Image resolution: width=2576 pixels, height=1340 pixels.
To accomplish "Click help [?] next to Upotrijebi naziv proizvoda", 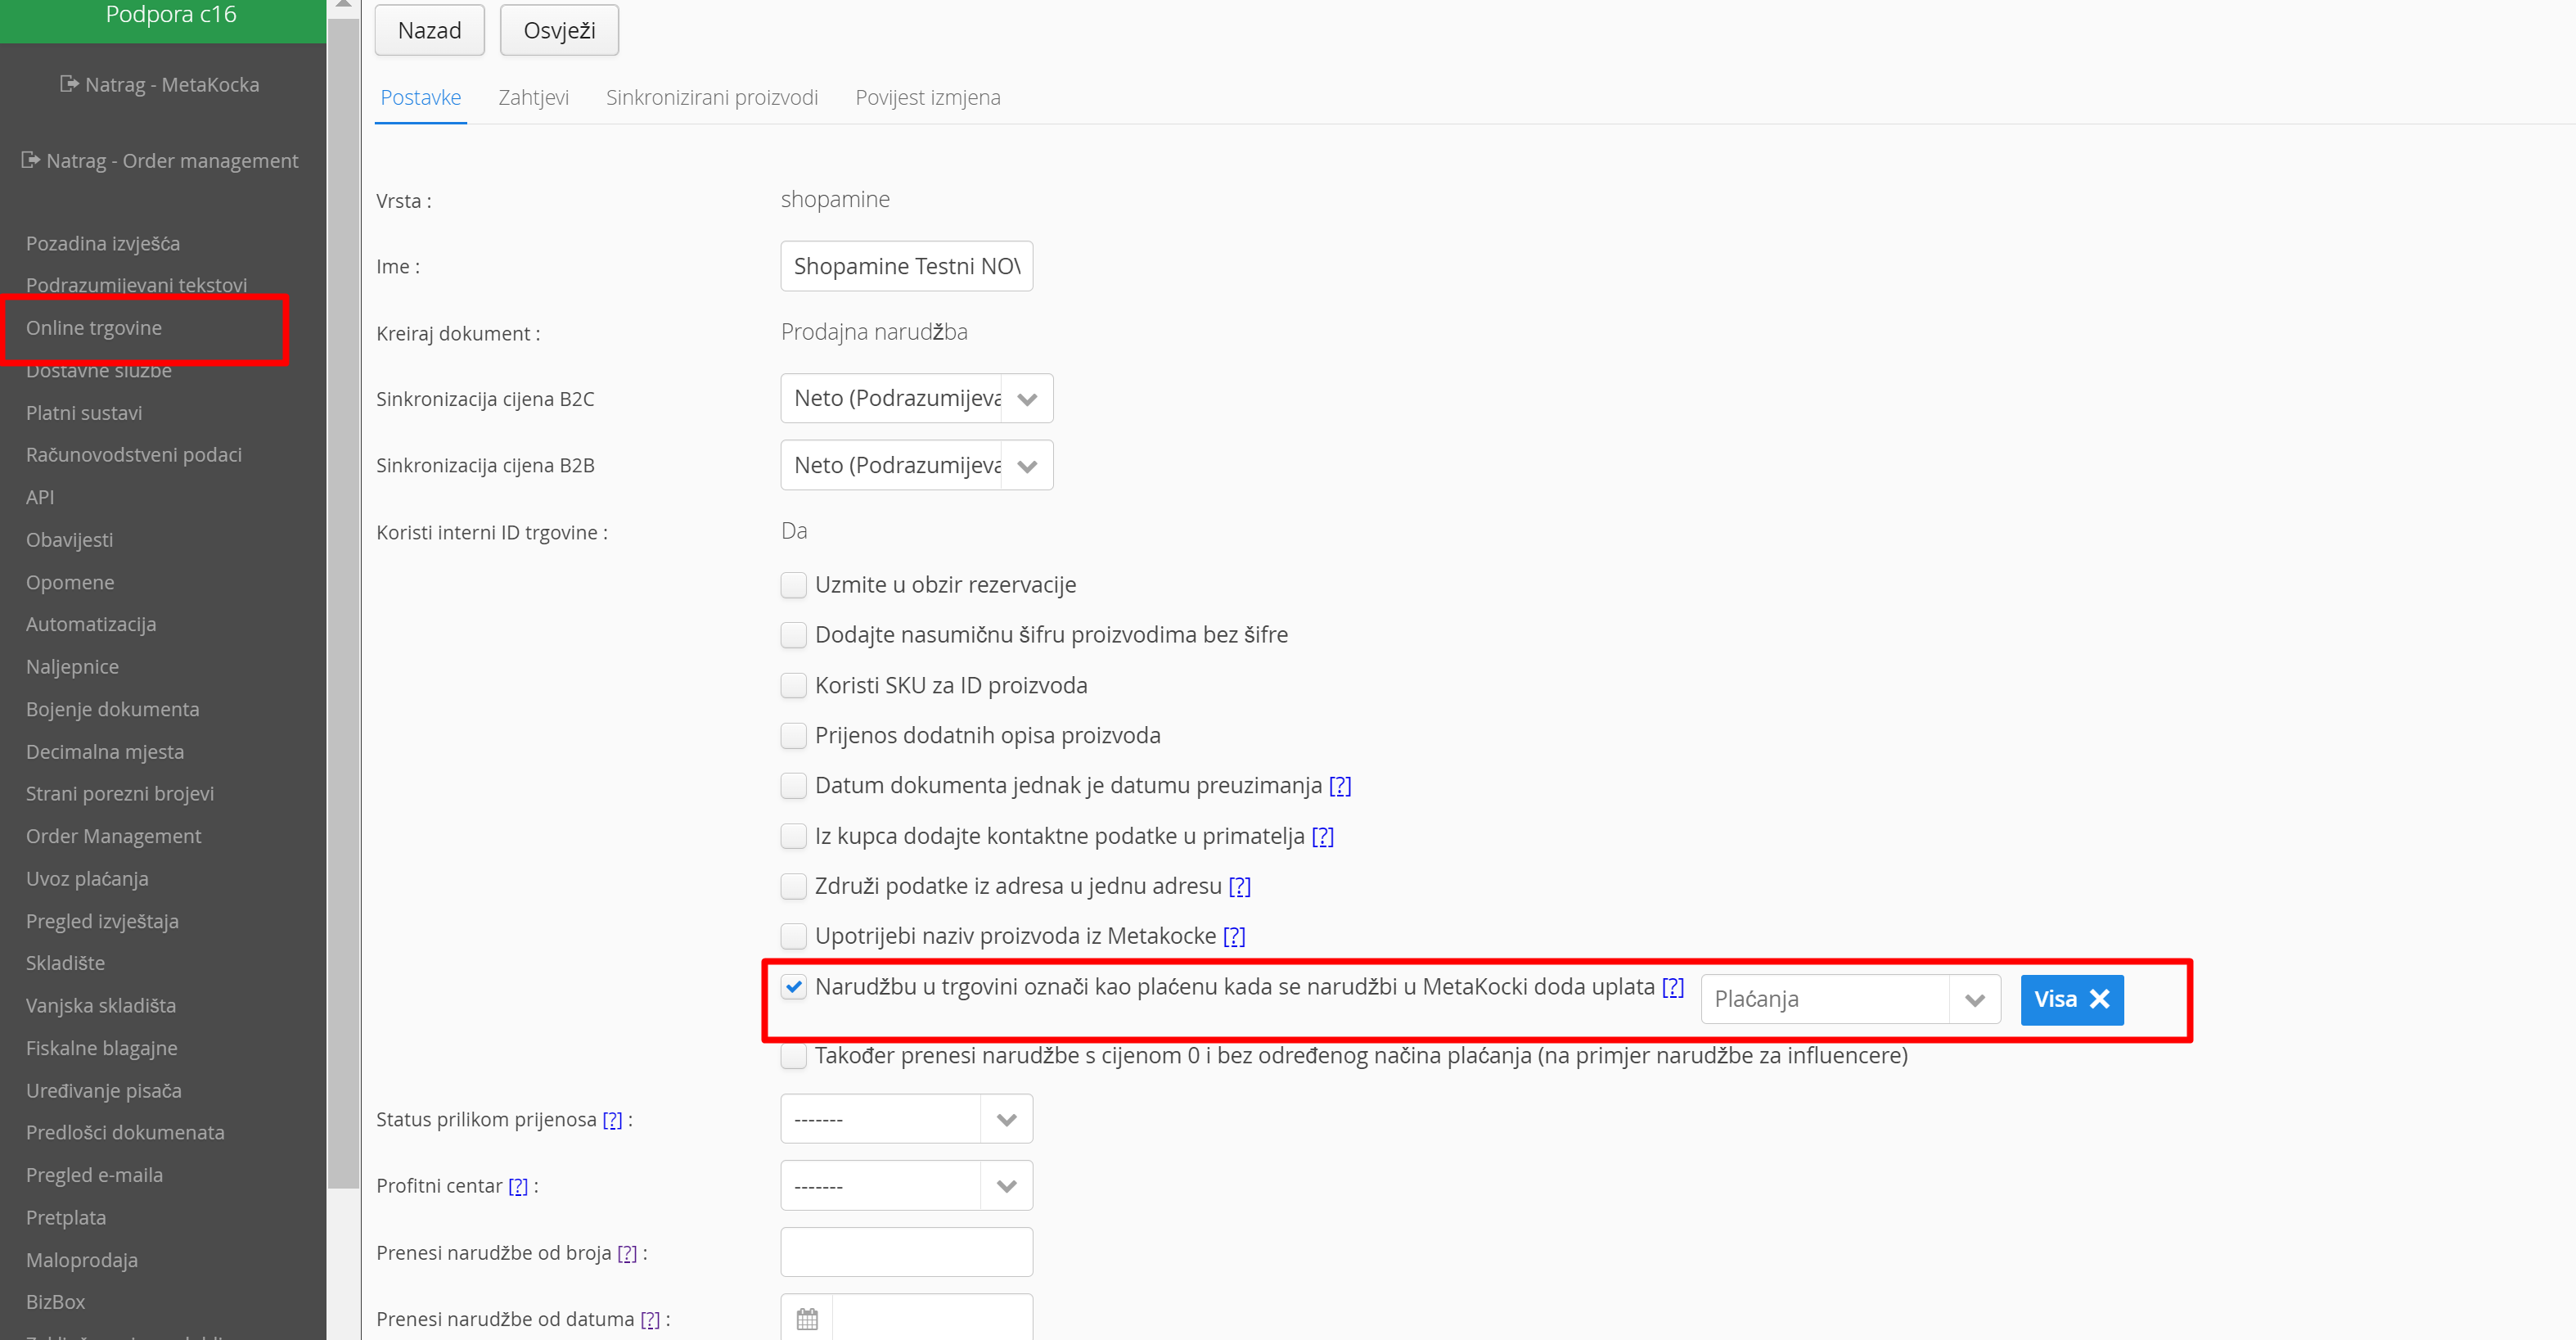I will pos(1234,936).
